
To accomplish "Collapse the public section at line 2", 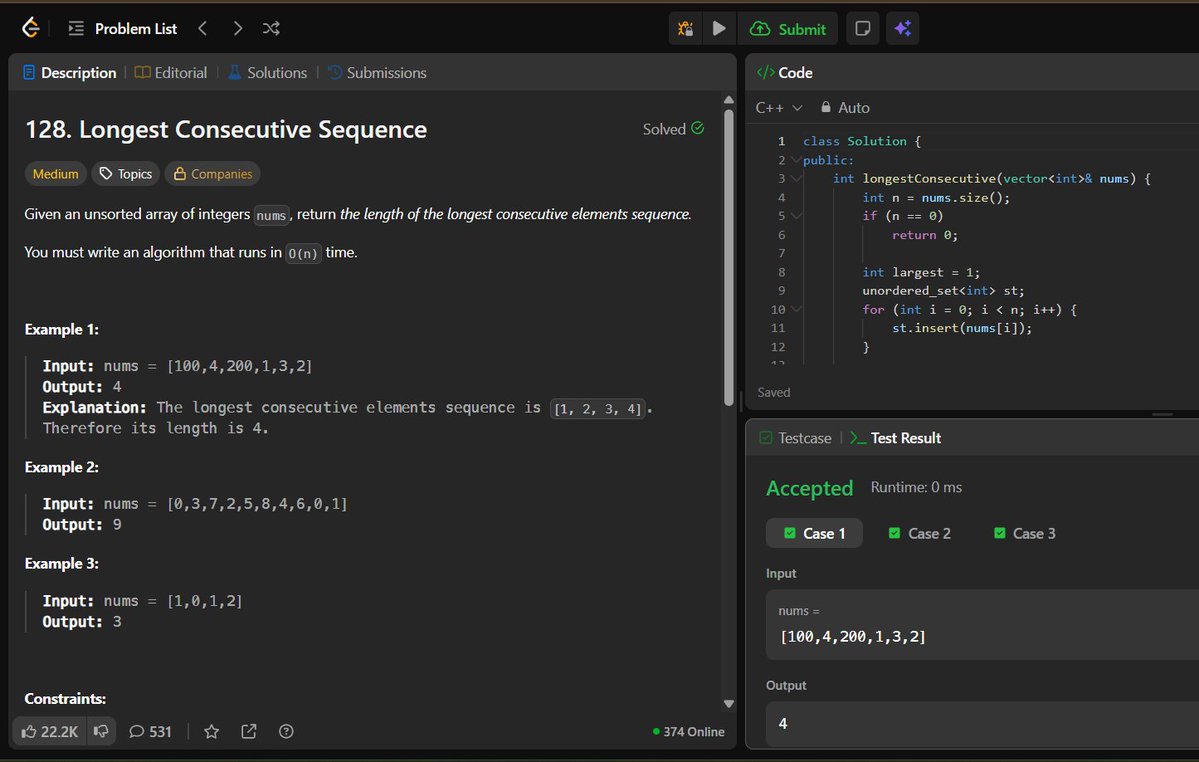I will pos(793,159).
